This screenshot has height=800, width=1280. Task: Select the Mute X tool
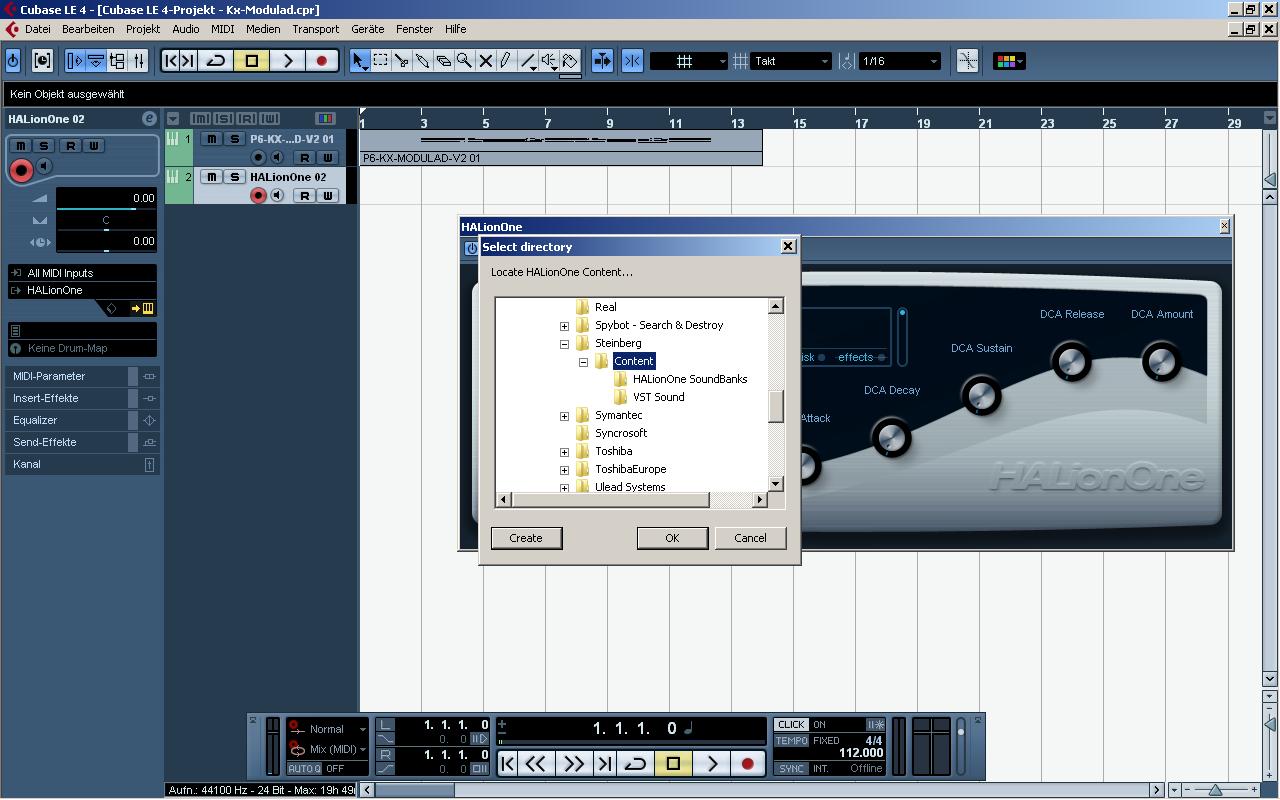pyautogui.click(x=485, y=61)
